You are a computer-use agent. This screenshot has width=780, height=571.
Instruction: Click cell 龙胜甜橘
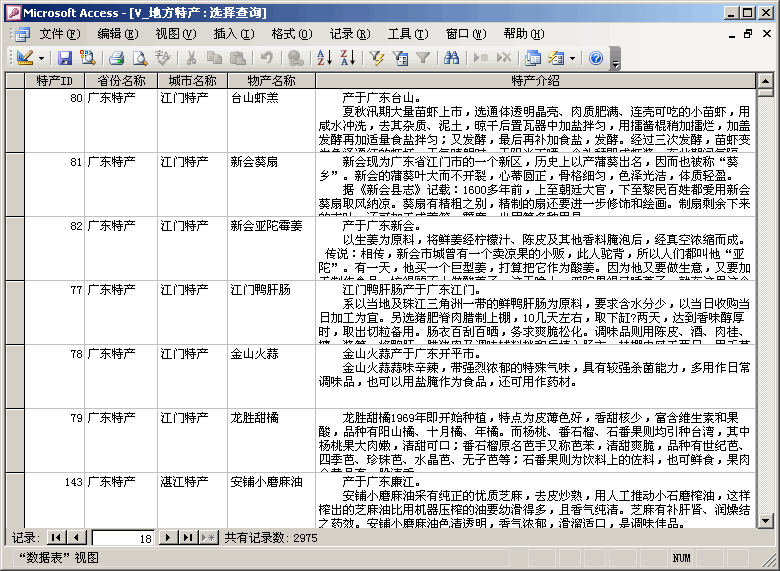click(272, 441)
